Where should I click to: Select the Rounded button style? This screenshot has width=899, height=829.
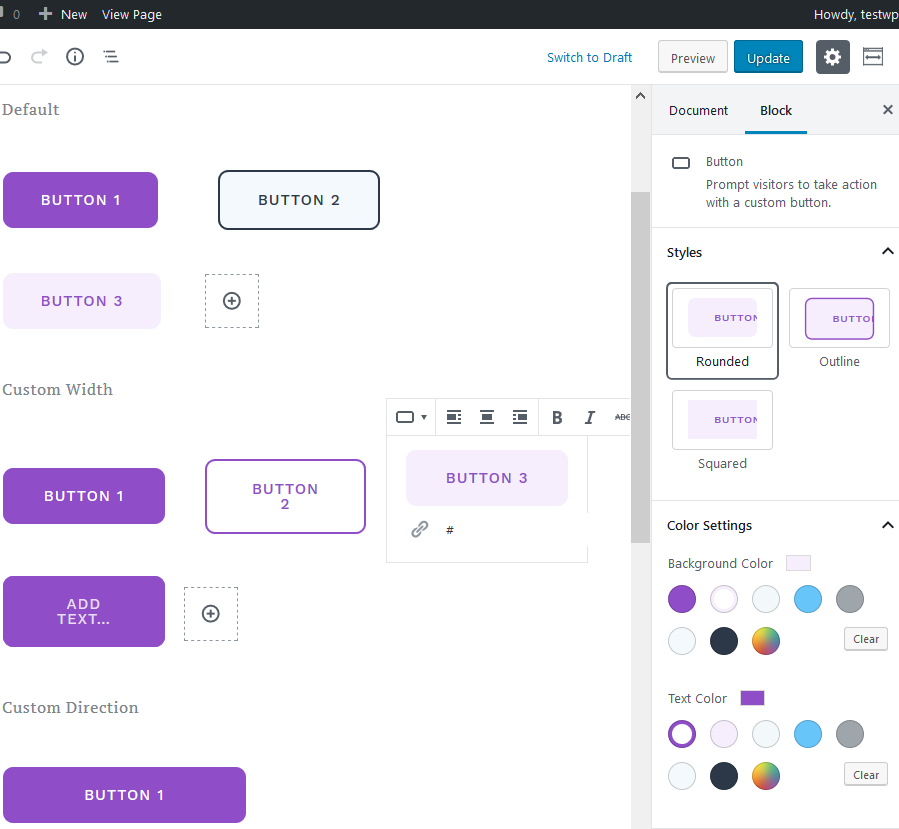pos(722,330)
